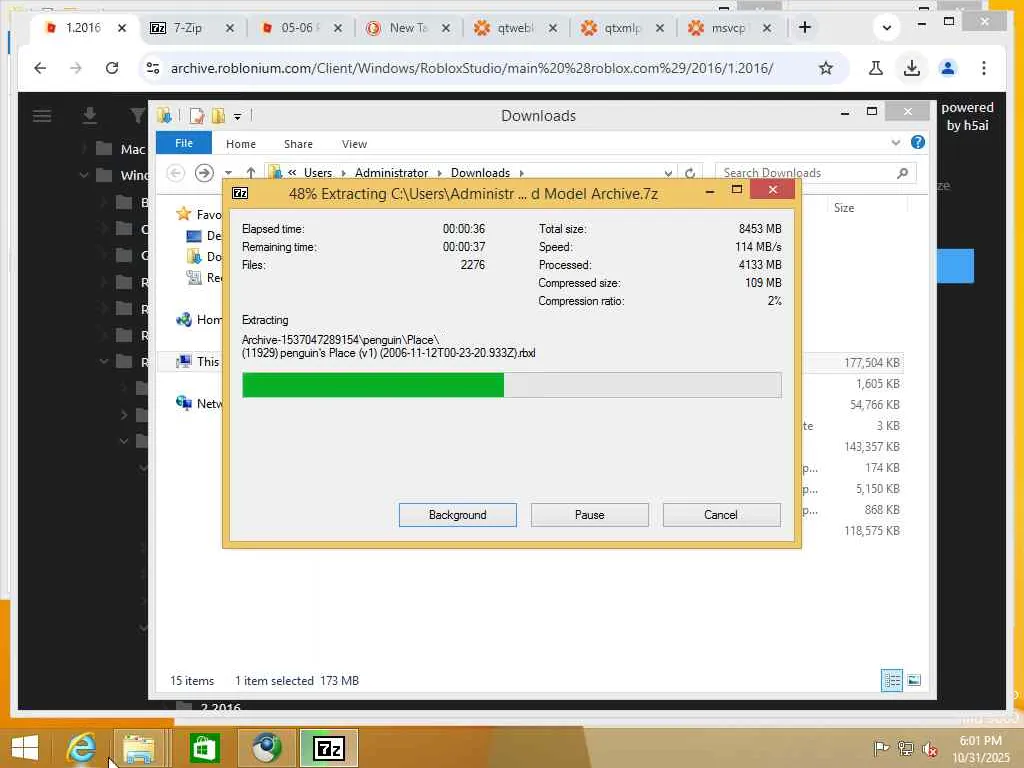Click Downloads in the address path

coord(480,172)
